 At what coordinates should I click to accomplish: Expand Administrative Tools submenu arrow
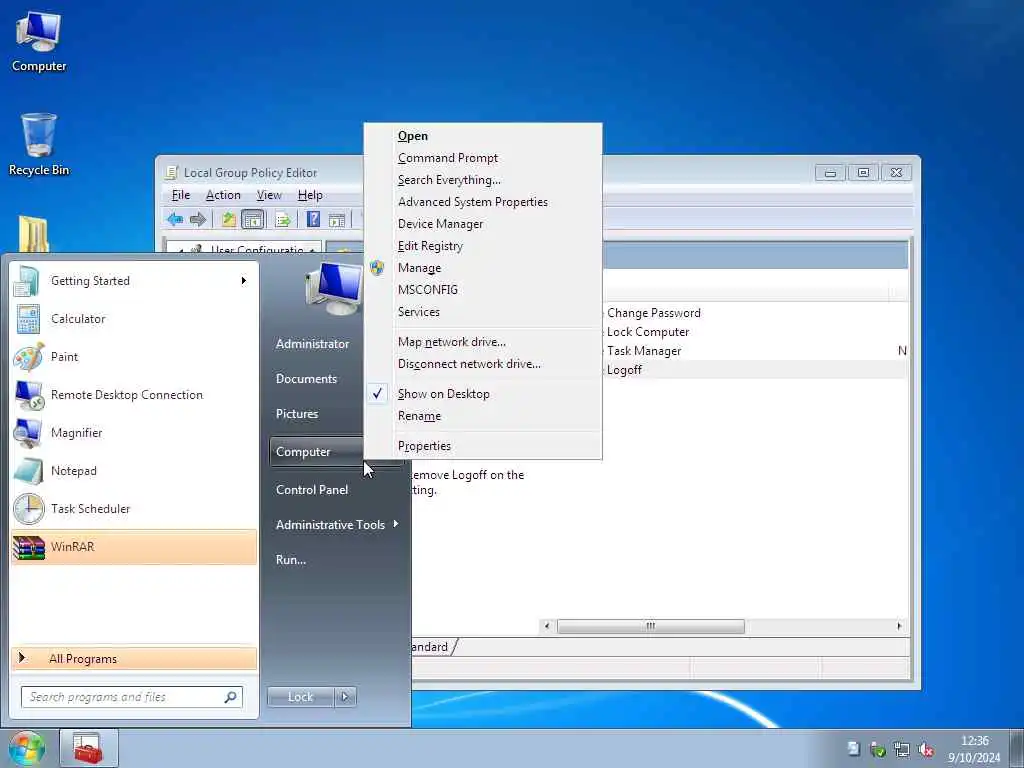pos(396,524)
